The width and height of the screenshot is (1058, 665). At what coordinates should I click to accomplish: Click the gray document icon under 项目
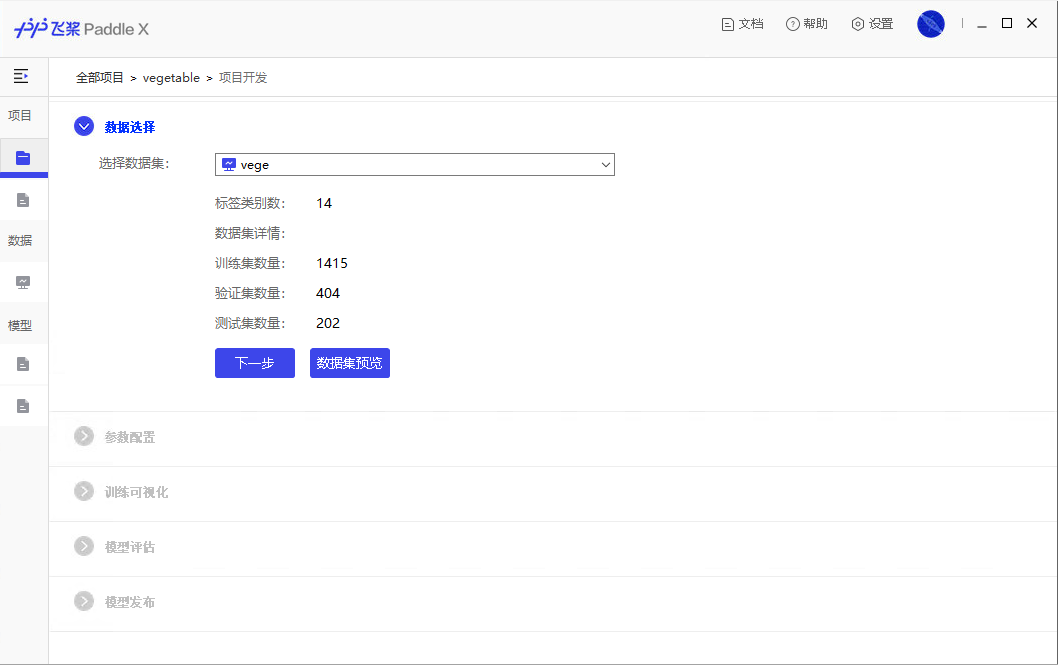(x=23, y=200)
